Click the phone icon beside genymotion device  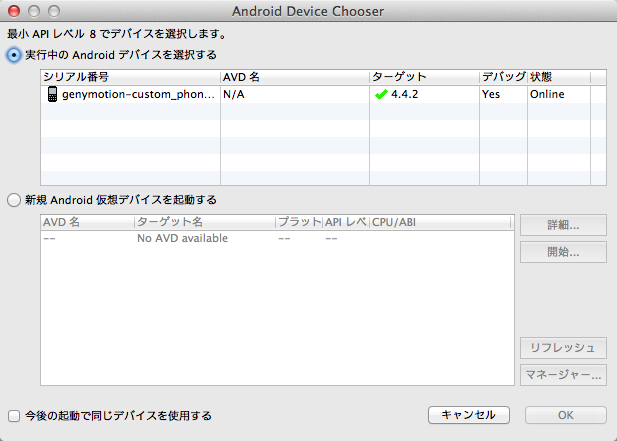(52, 94)
